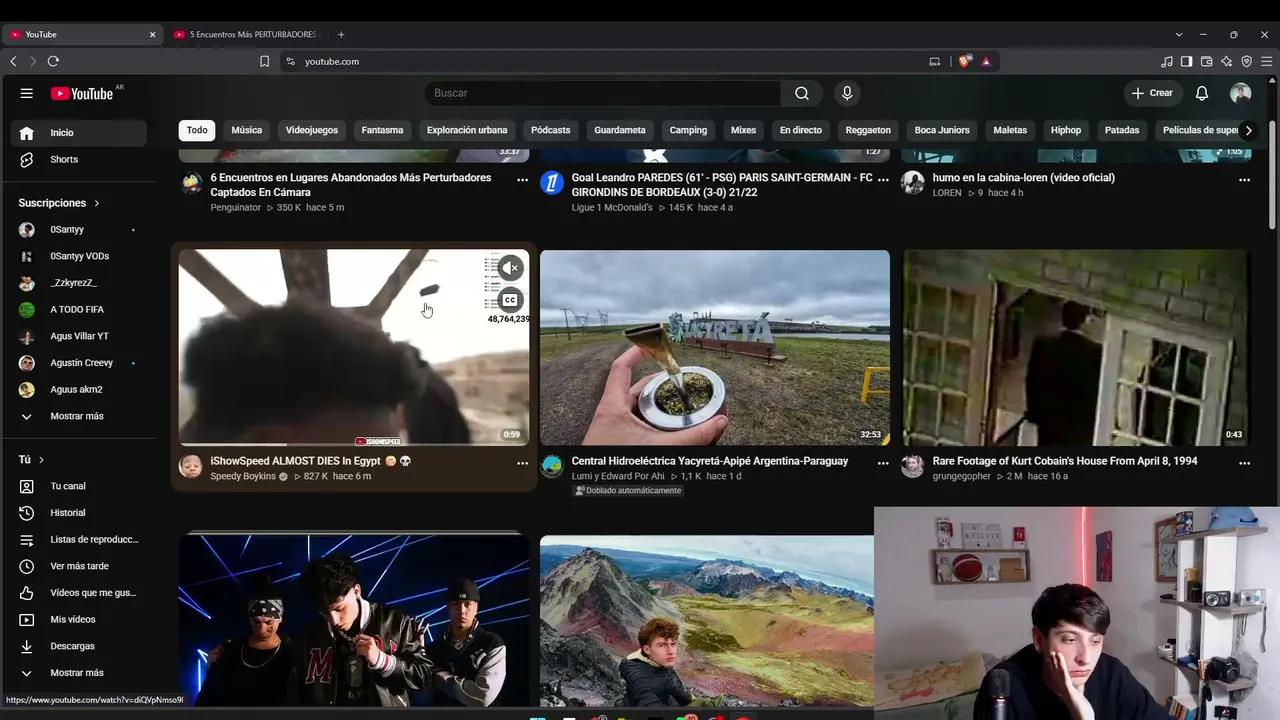Open the browser tab search dropdown

pos(1179,34)
